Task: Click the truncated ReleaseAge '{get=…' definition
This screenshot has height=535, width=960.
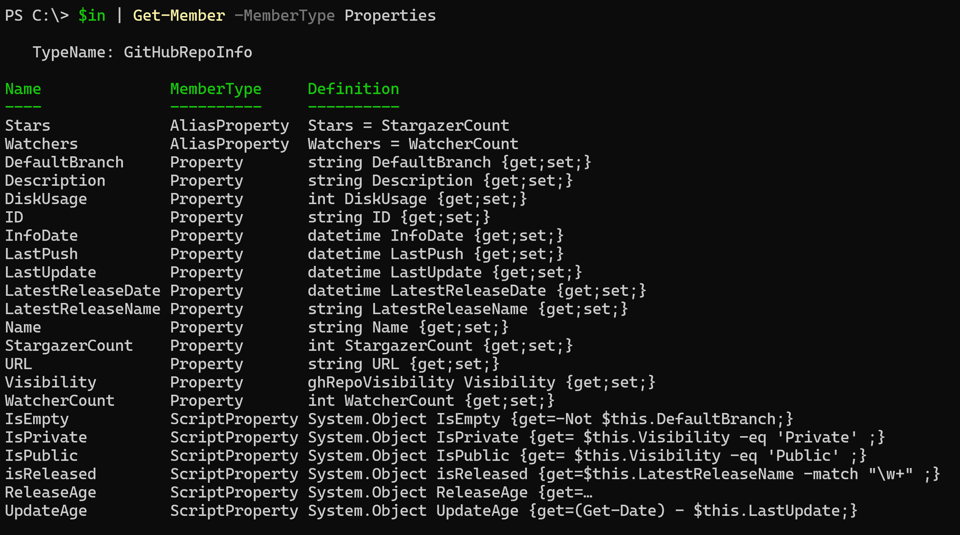Action: click(450, 493)
